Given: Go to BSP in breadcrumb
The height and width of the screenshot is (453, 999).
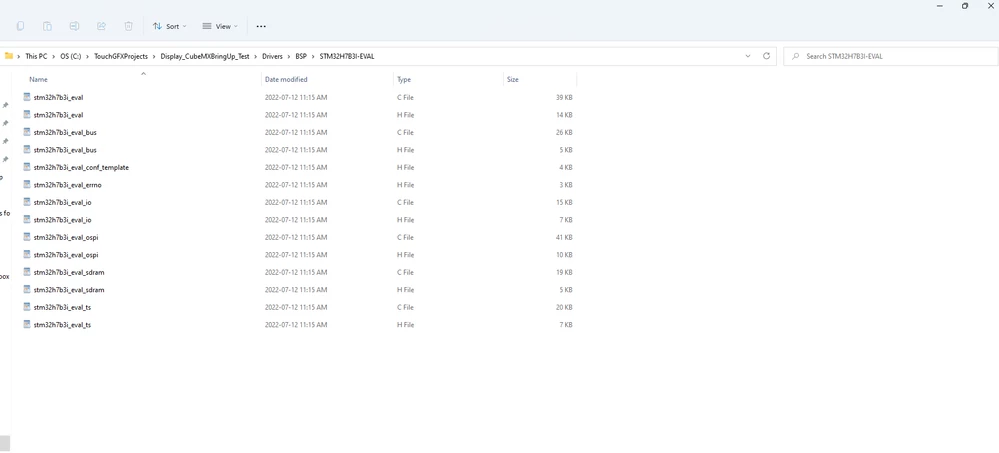Looking at the screenshot, I should coord(301,56).
